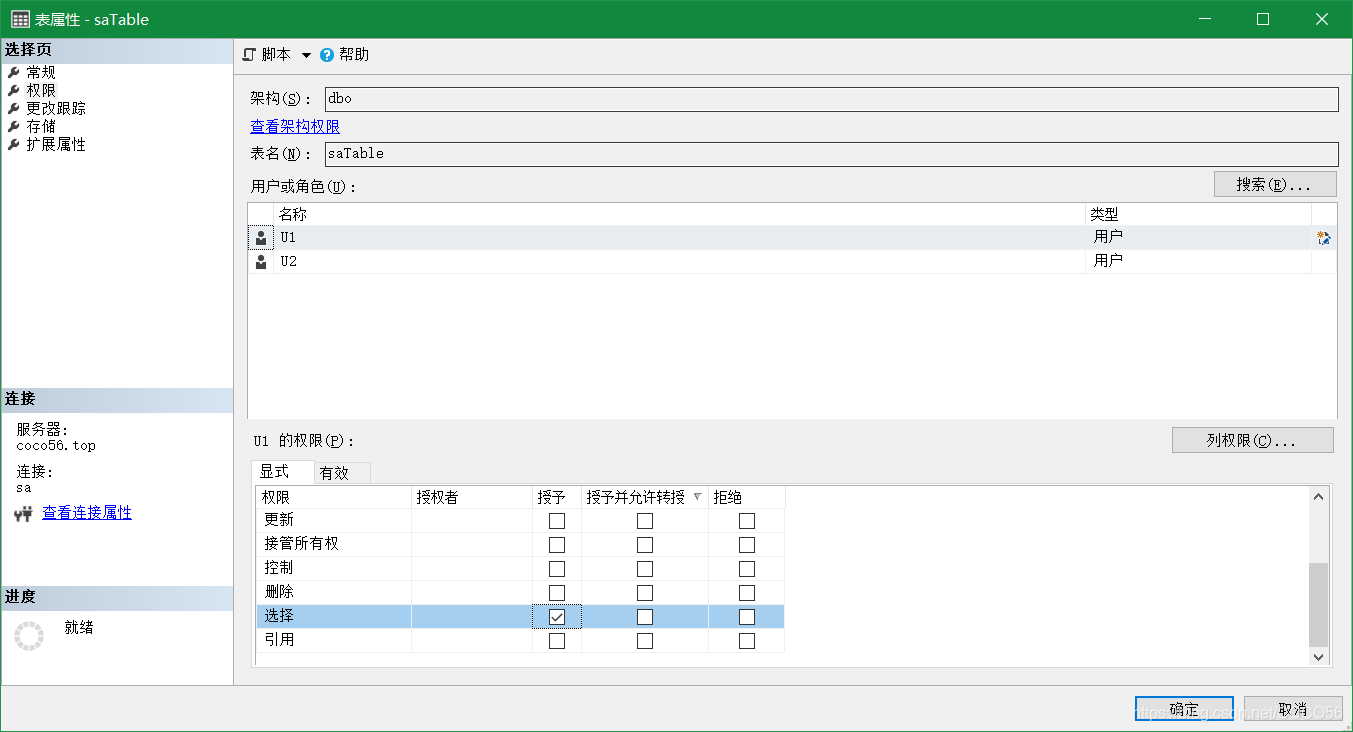Check 授予并允许转授 for 控制 permission
Screen dimensions: 1353x732
tap(645, 569)
